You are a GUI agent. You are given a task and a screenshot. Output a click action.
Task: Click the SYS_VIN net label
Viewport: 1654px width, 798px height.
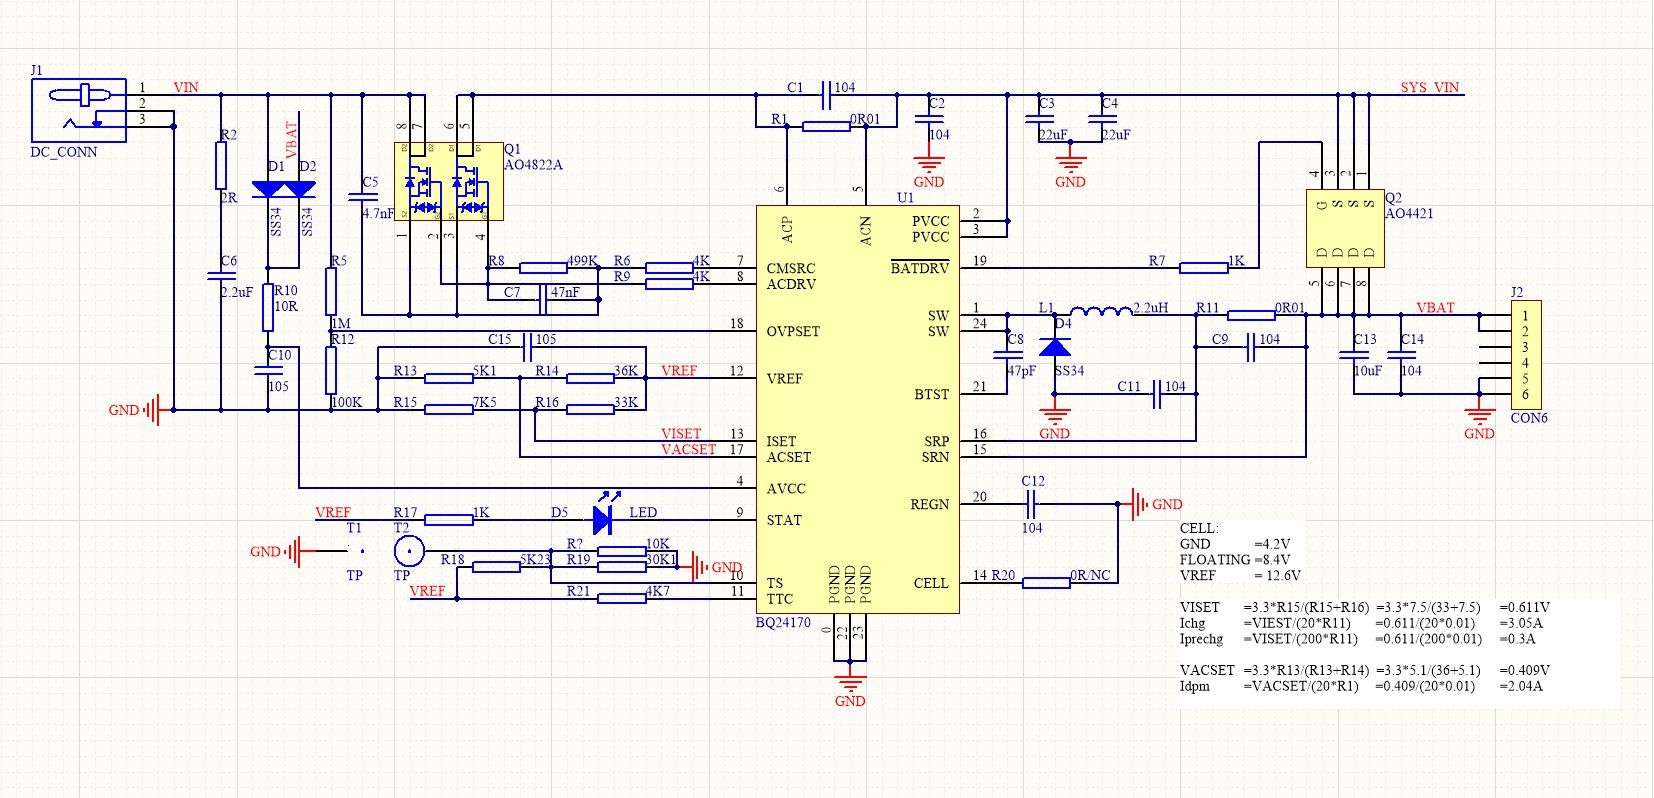1430,87
